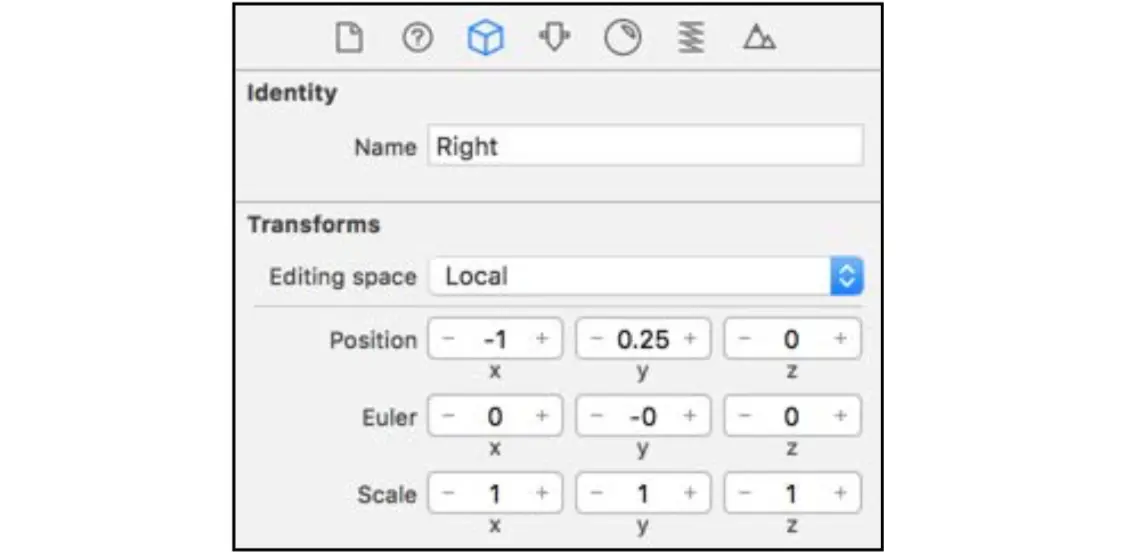Open the Scene inspector mountain icon
Image resolution: width=1122 pixels, height=552 pixels.
(759, 39)
